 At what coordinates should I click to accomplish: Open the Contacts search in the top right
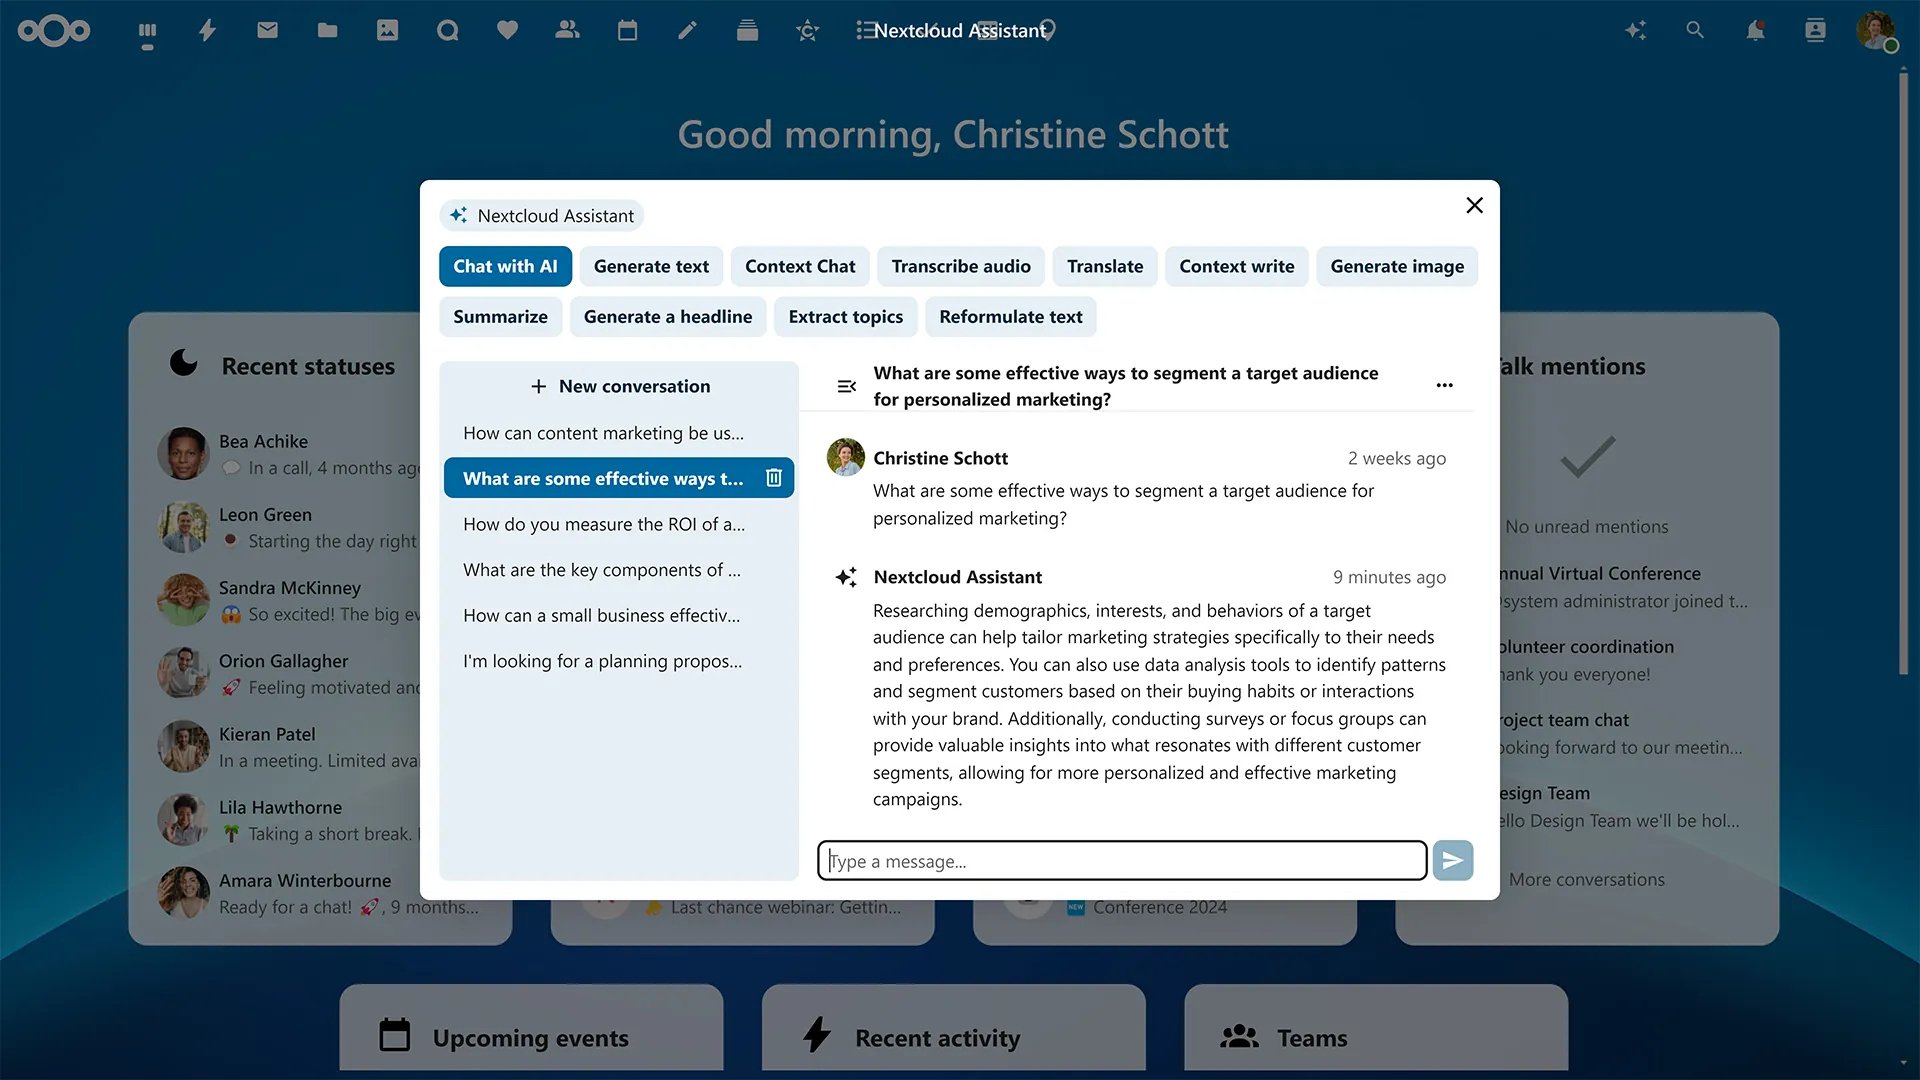click(1814, 30)
